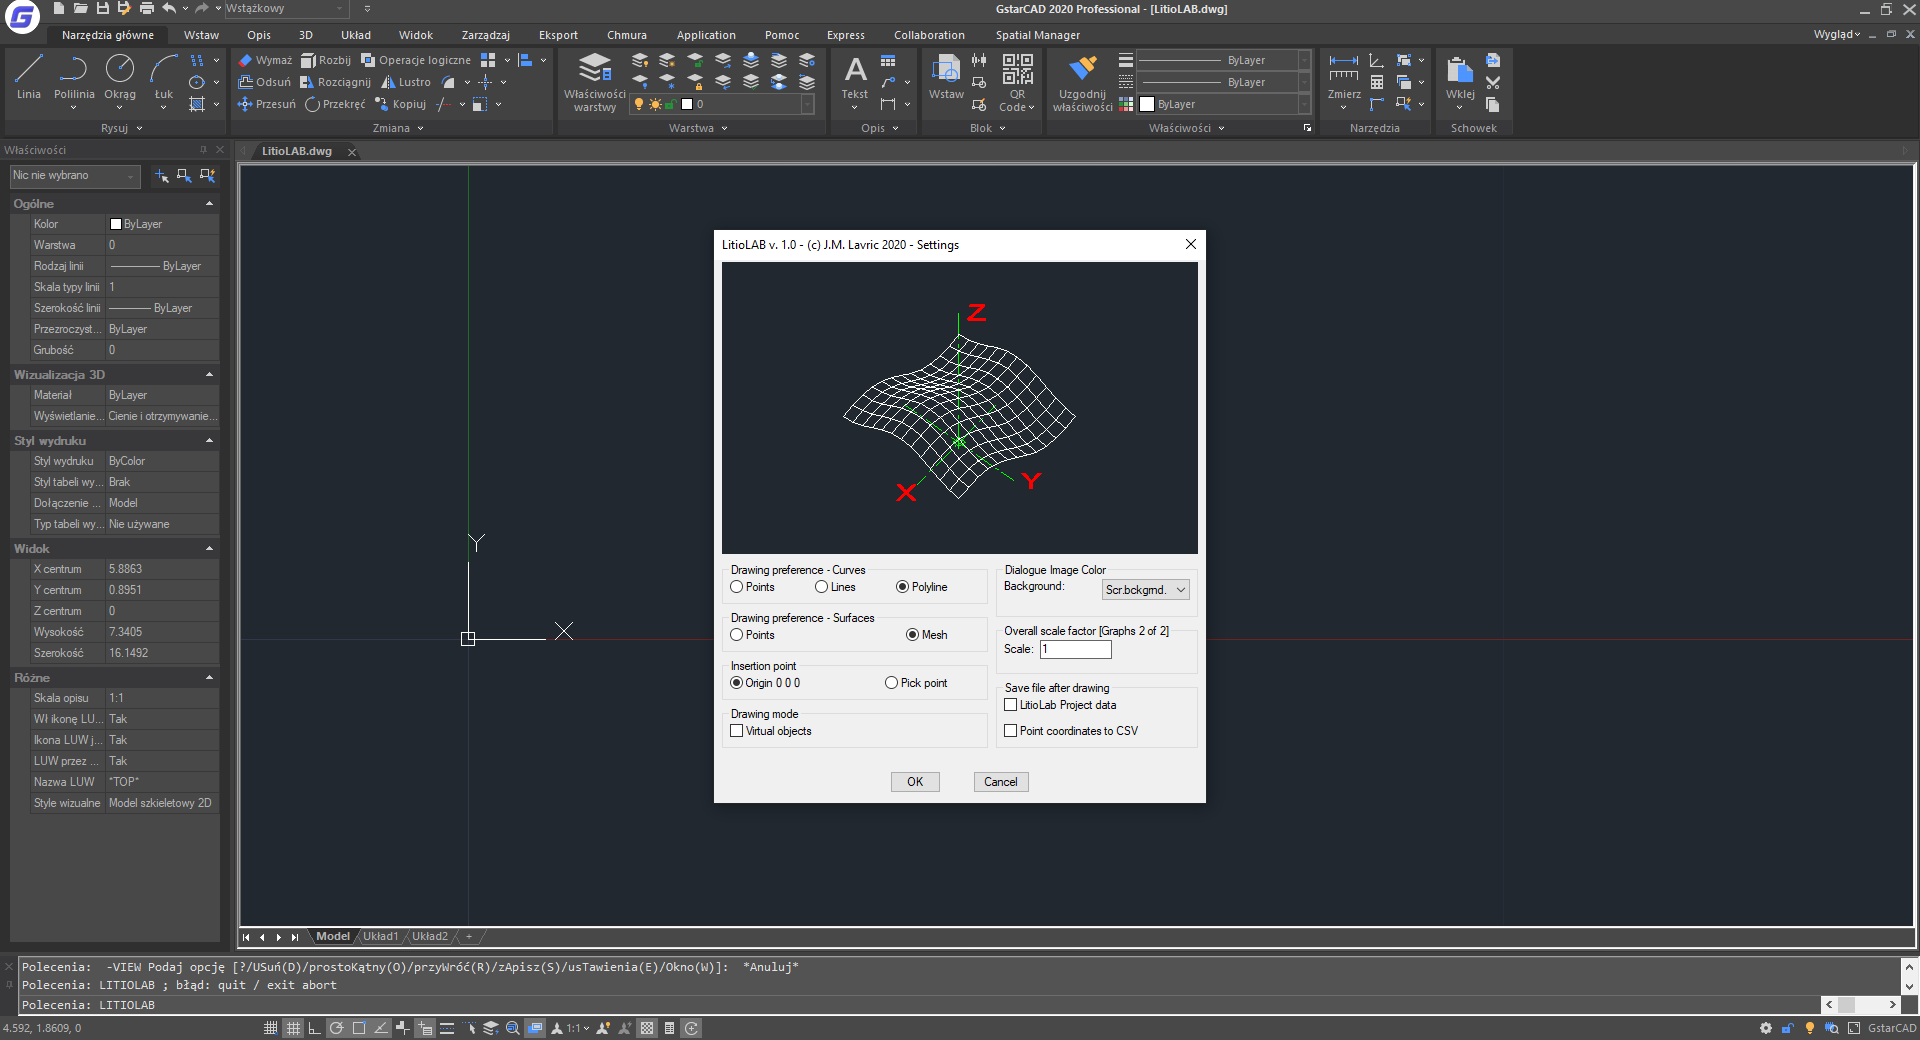The image size is (1920, 1040).
Task: Enable Virtual objects checkbox
Action: (771, 731)
